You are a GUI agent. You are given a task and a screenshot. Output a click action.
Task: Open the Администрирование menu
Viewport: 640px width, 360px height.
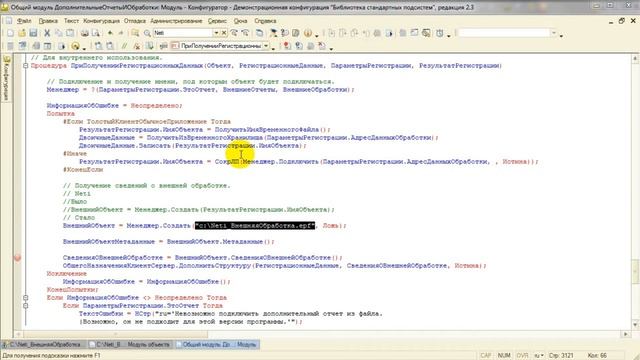176,21
